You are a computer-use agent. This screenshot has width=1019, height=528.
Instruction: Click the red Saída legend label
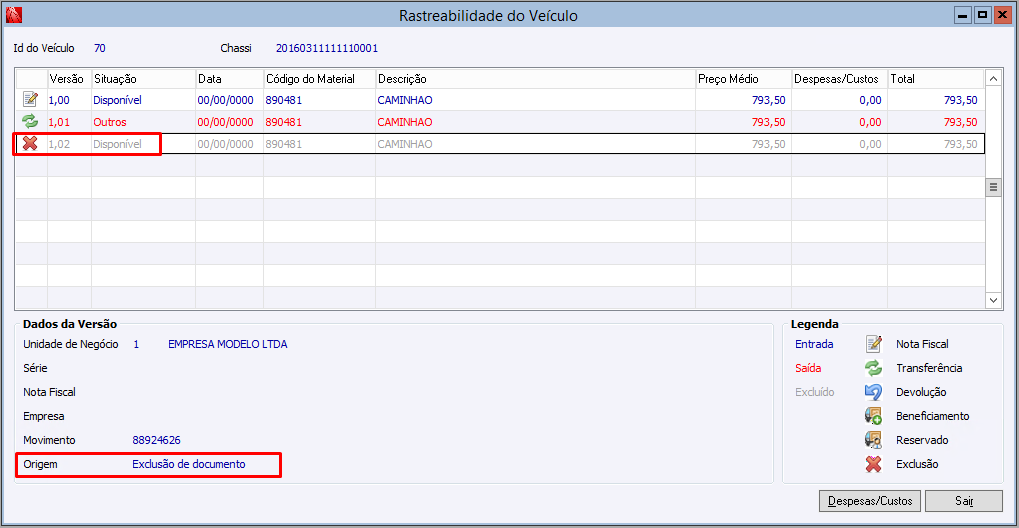tap(808, 368)
